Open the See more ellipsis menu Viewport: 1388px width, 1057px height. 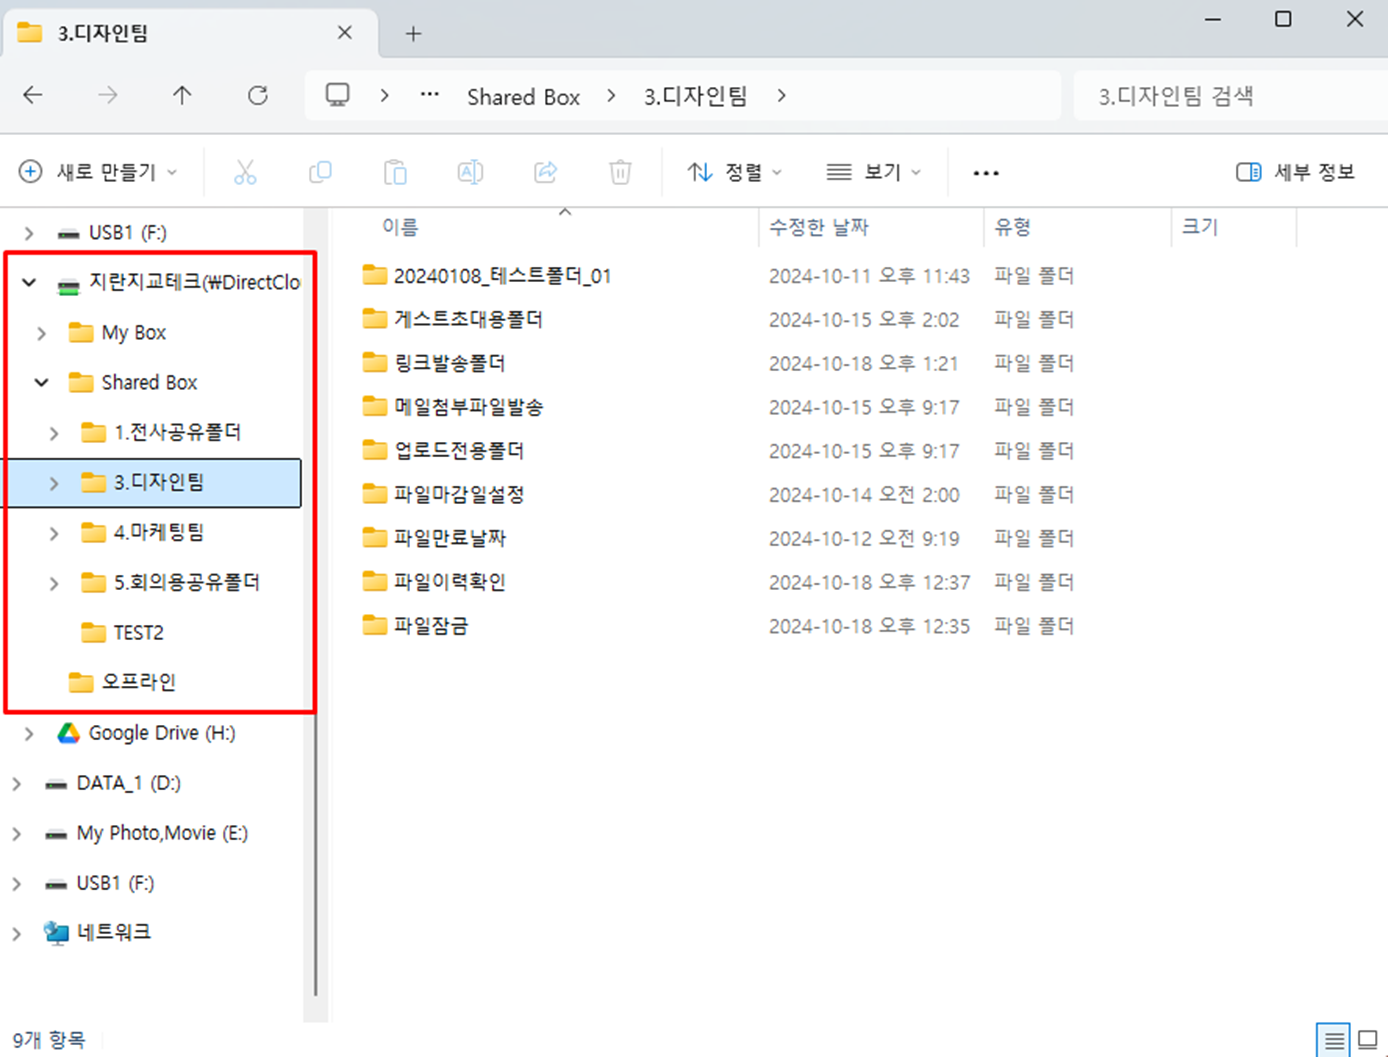pyautogui.click(x=986, y=172)
